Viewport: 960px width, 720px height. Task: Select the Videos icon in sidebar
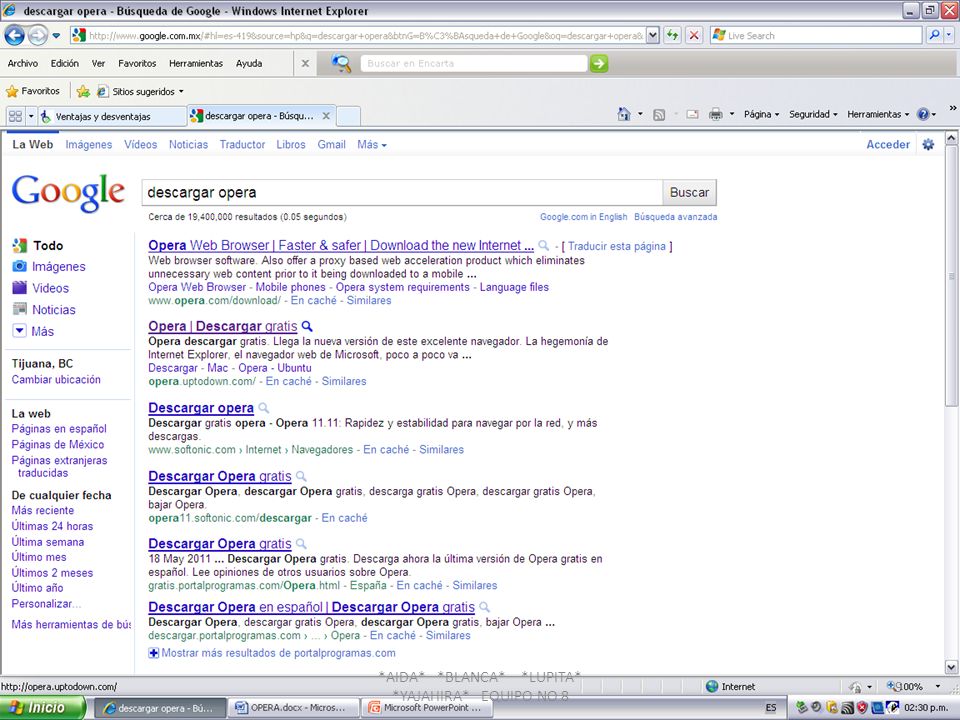tap(20, 288)
